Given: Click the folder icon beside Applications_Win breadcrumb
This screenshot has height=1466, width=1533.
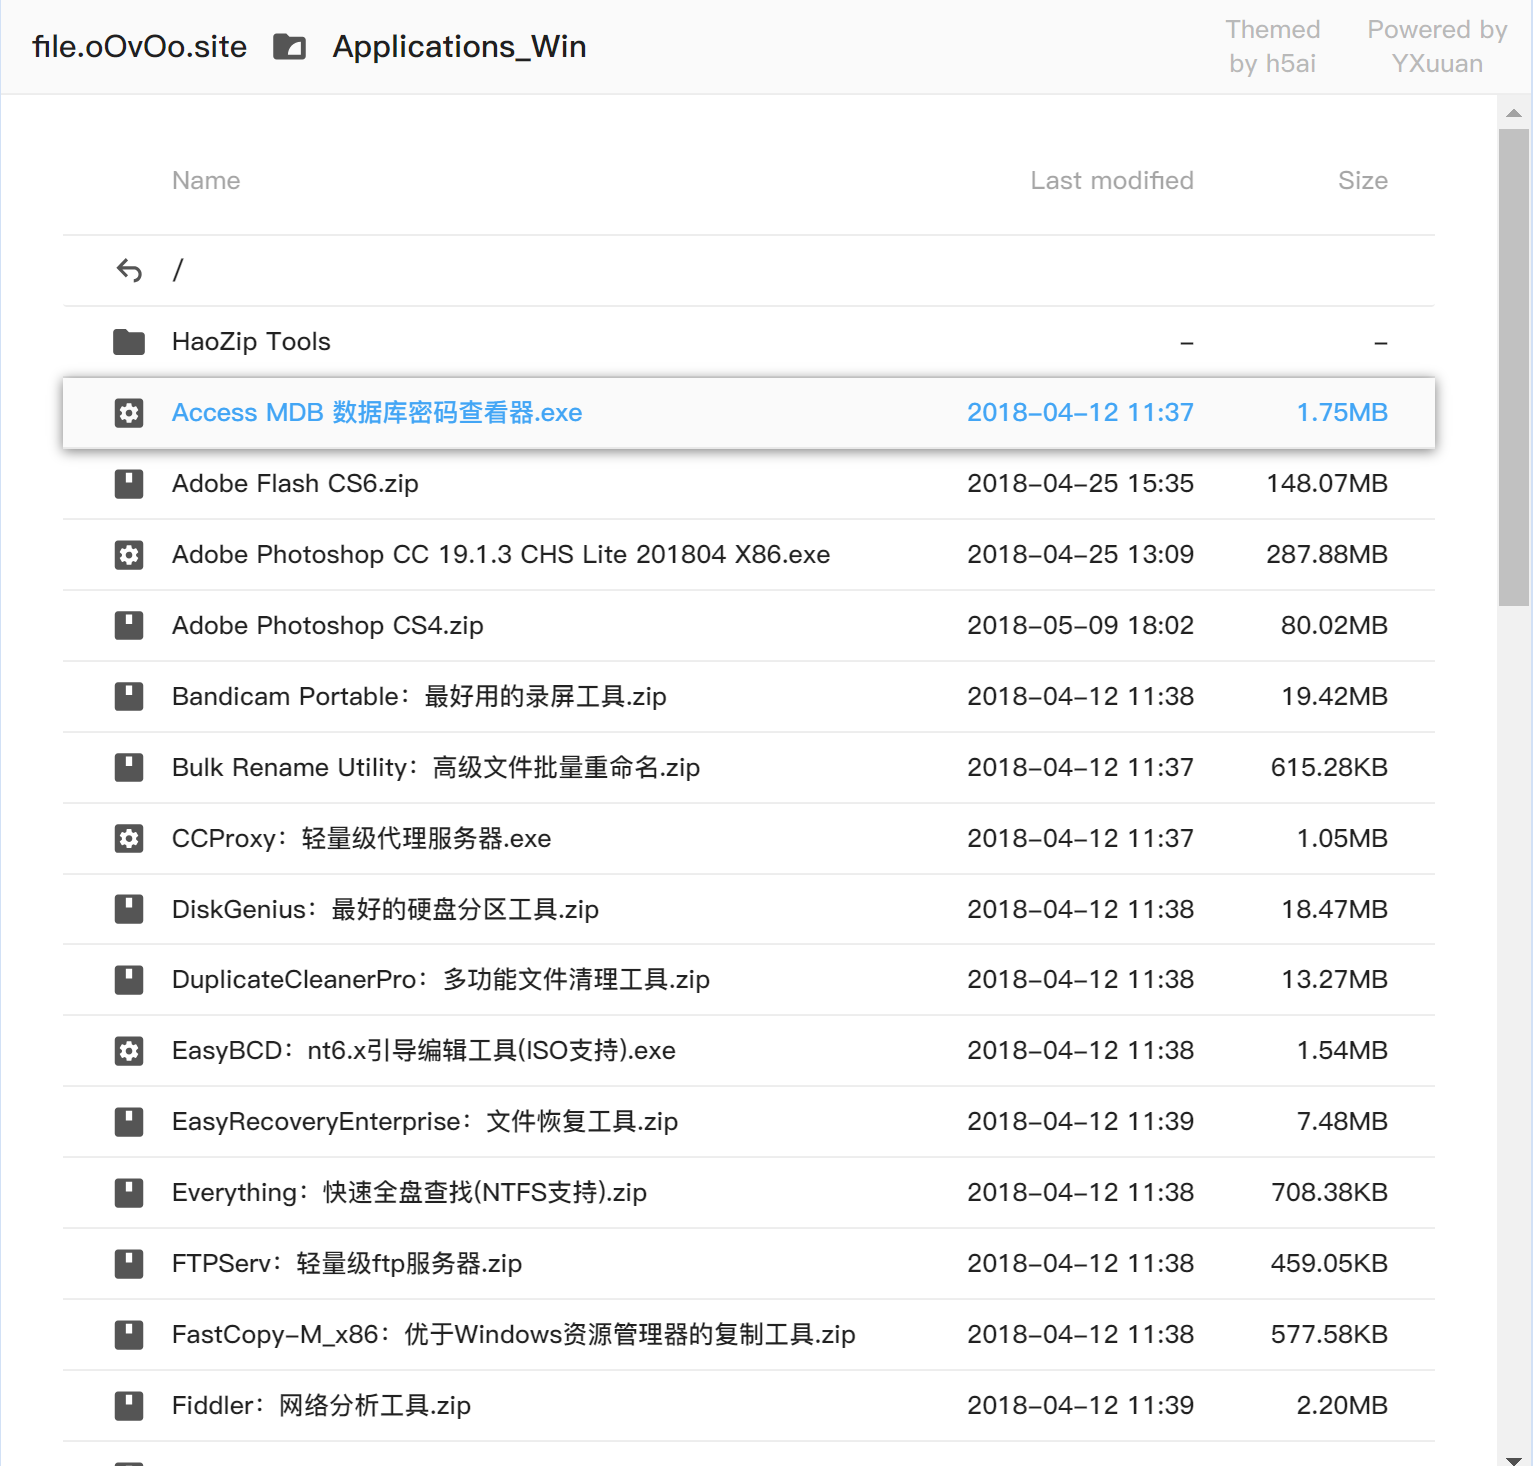Looking at the screenshot, I should pyautogui.click(x=289, y=47).
